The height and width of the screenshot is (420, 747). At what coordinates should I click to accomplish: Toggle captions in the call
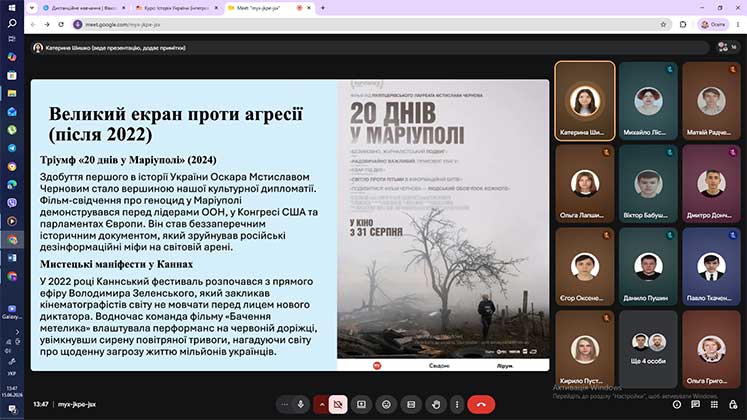[x=411, y=404]
